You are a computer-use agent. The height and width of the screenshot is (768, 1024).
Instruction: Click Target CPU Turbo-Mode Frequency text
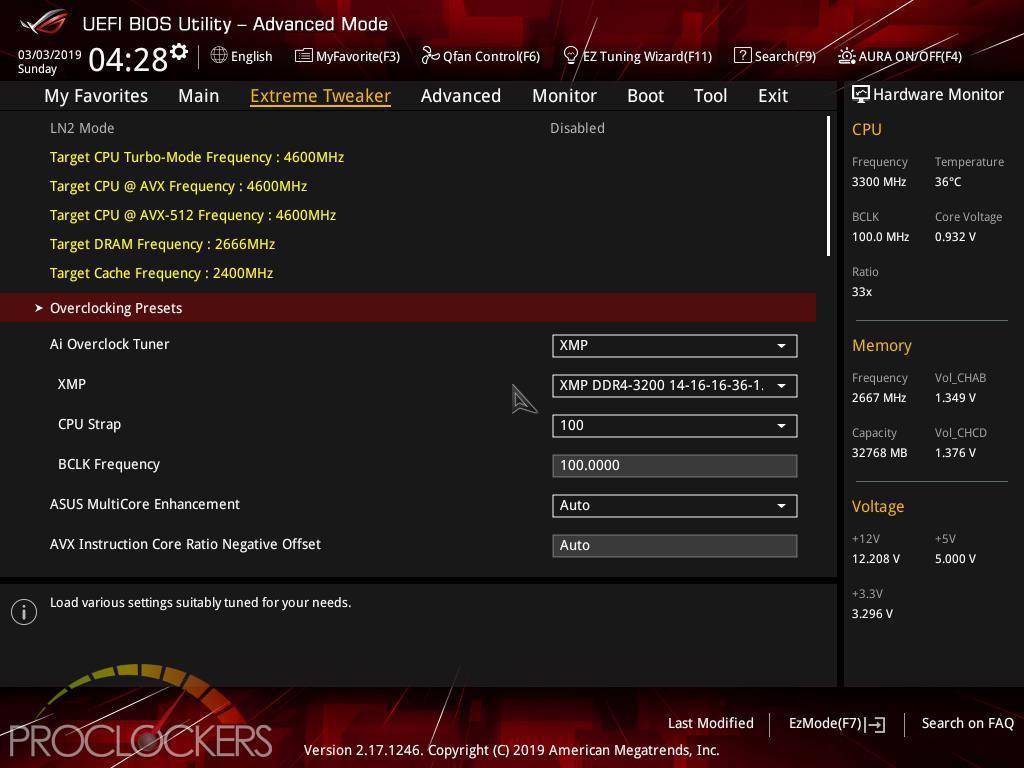click(x=197, y=157)
